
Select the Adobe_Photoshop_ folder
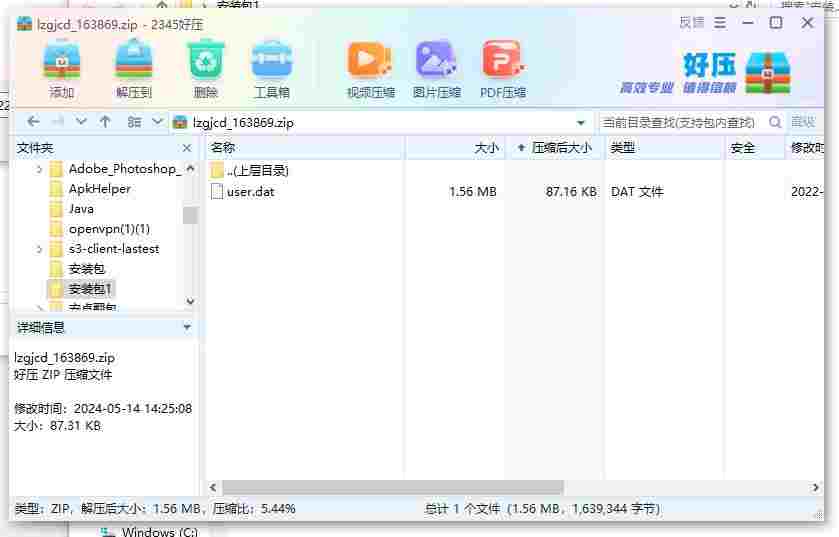click(115, 169)
